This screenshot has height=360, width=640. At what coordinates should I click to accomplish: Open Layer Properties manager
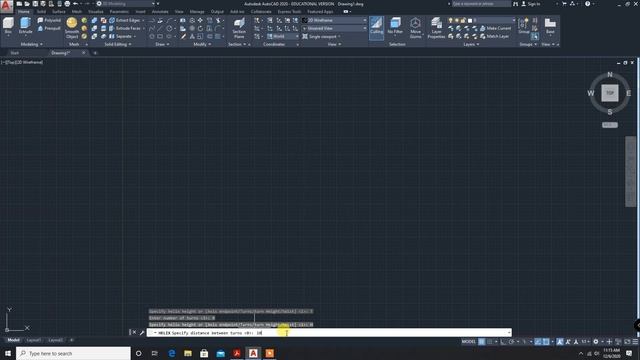tap(436, 28)
